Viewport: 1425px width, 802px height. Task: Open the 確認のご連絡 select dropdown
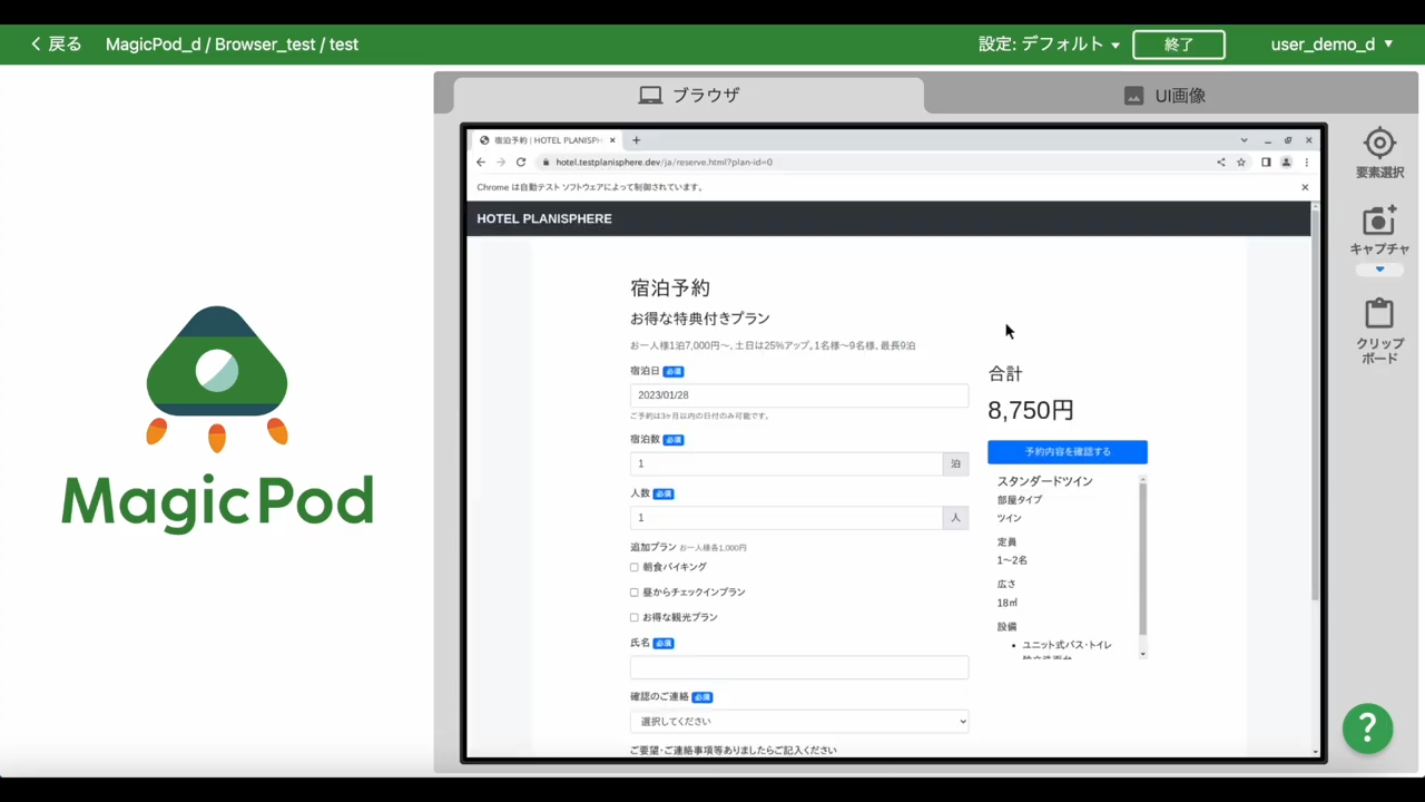tap(799, 721)
